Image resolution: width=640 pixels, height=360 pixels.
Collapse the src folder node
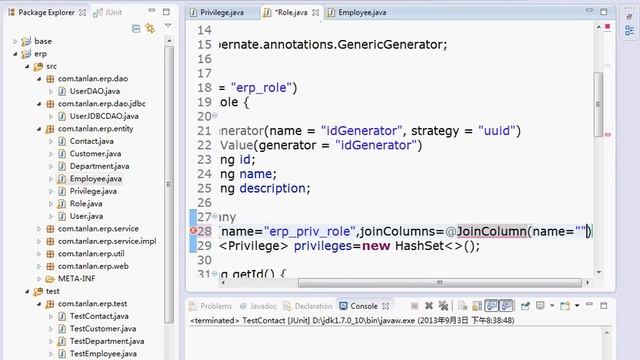coord(27,66)
